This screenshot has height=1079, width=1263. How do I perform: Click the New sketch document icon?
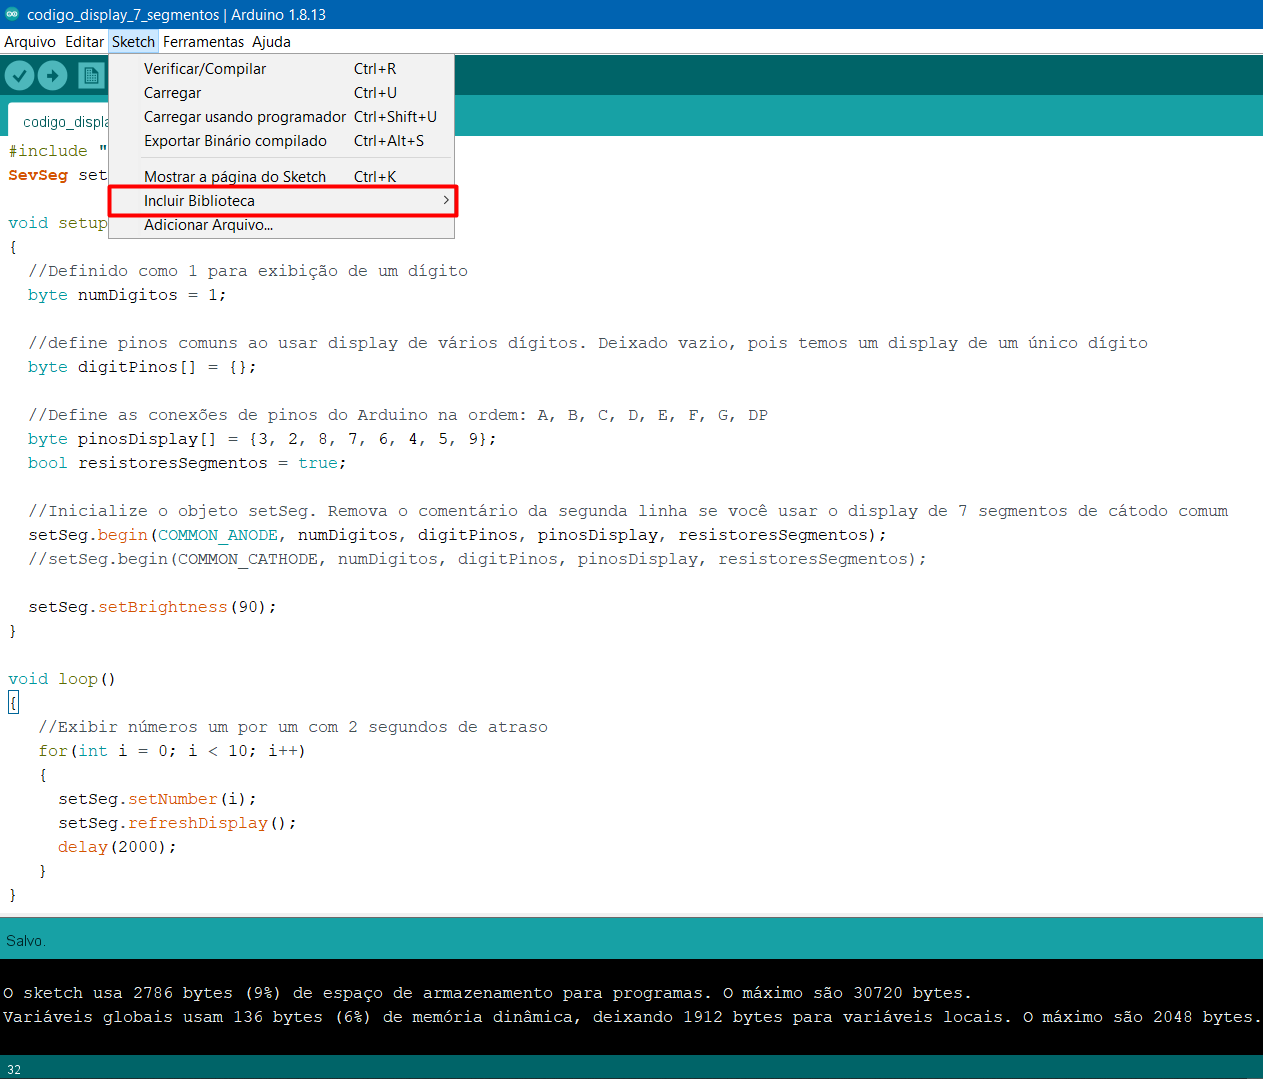pos(91,76)
